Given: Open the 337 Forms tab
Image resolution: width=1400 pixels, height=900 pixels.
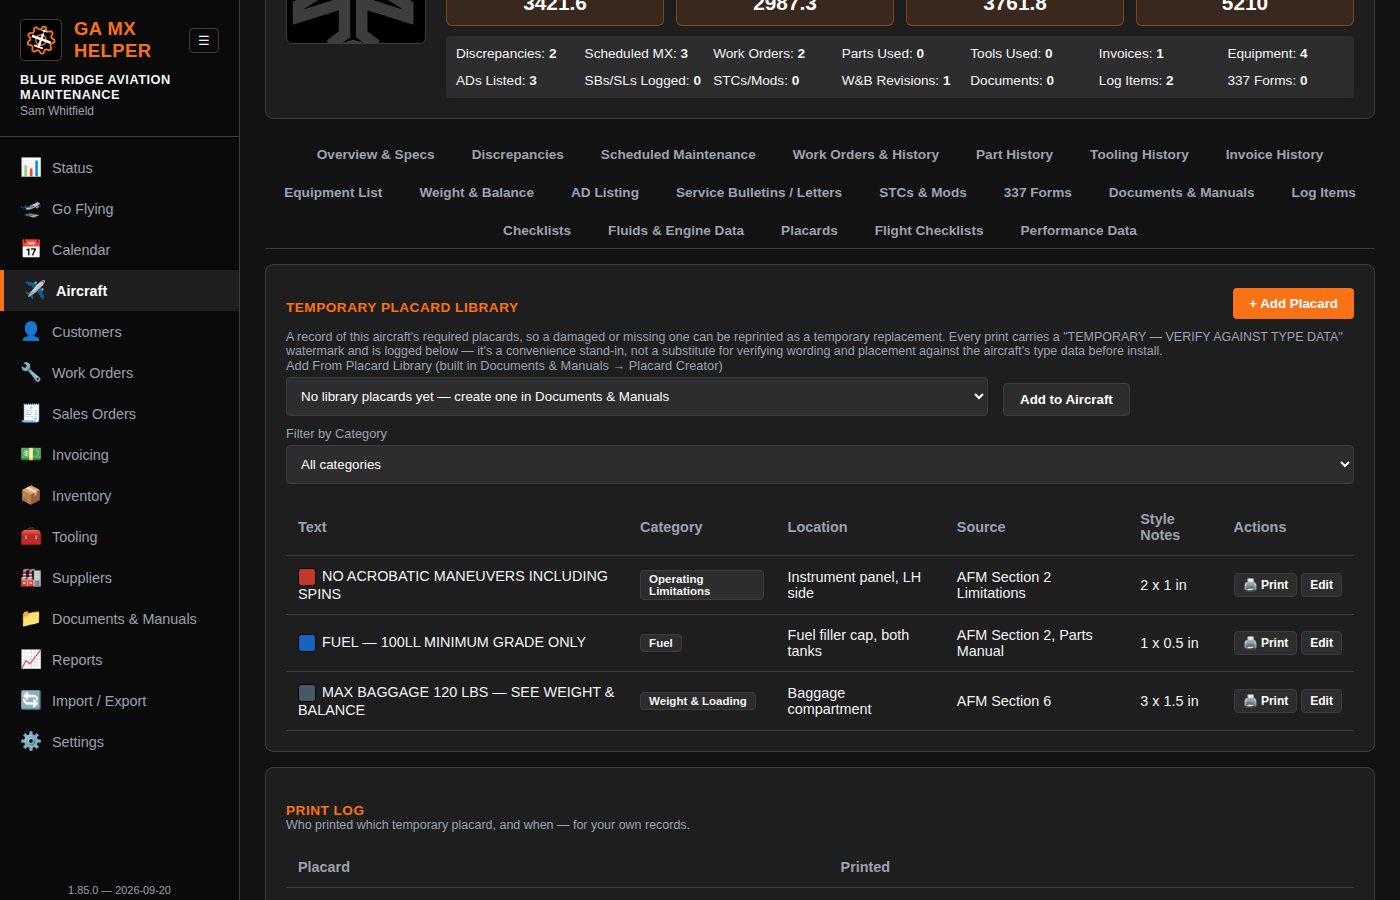Looking at the screenshot, I should pyautogui.click(x=1037, y=192).
